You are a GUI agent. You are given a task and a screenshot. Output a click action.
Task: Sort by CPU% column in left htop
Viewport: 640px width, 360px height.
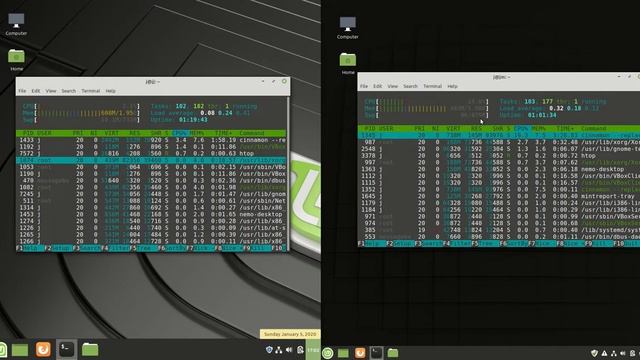coord(180,133)
